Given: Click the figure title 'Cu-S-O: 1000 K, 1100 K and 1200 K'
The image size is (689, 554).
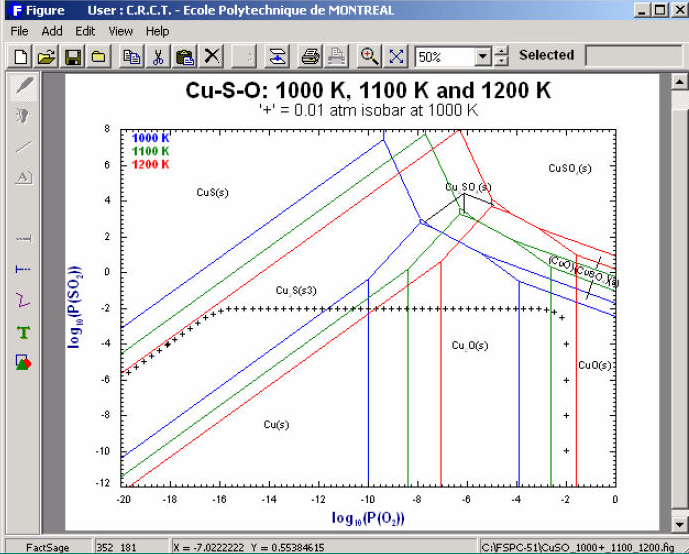Looking at the screenshot, I should pos(368,90).
